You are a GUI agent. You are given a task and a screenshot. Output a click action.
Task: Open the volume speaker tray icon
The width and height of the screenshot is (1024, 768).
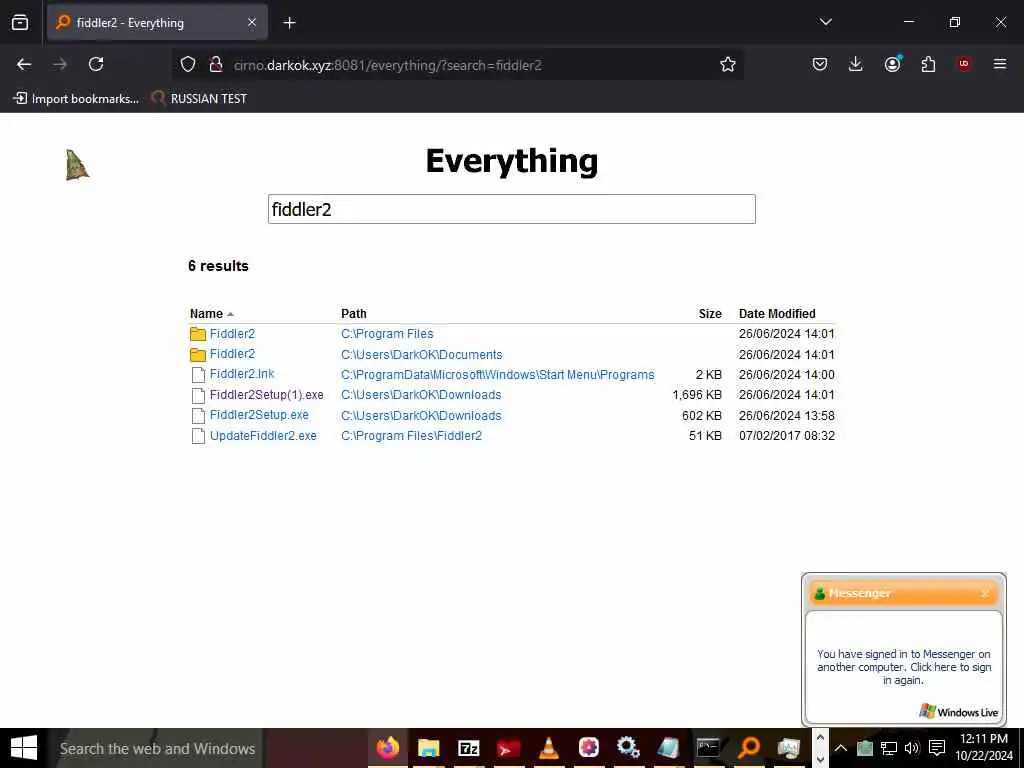912,748
